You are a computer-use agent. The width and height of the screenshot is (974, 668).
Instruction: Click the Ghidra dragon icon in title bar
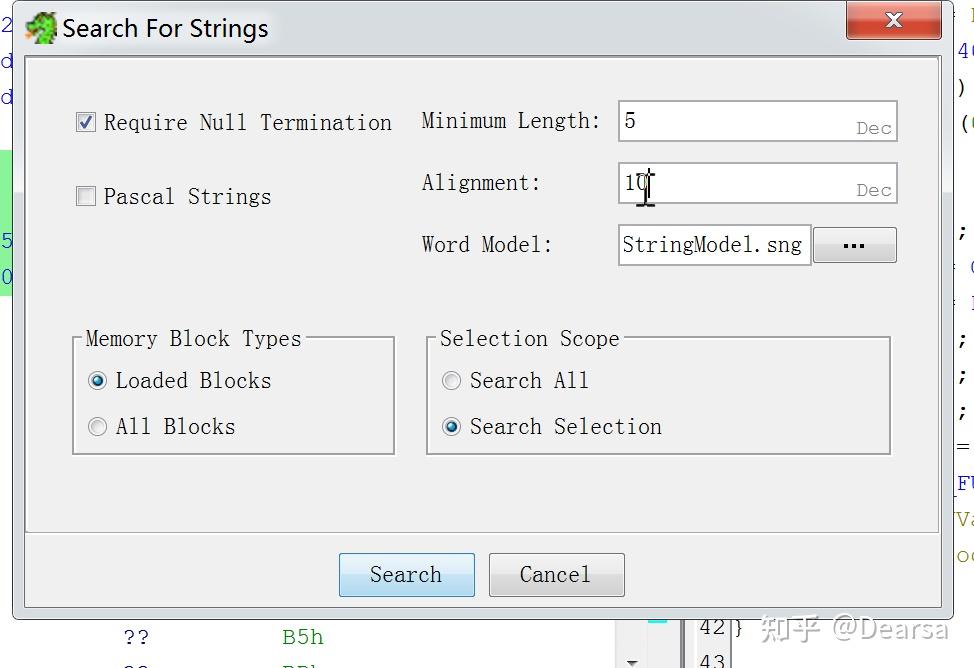pos(42,28)
